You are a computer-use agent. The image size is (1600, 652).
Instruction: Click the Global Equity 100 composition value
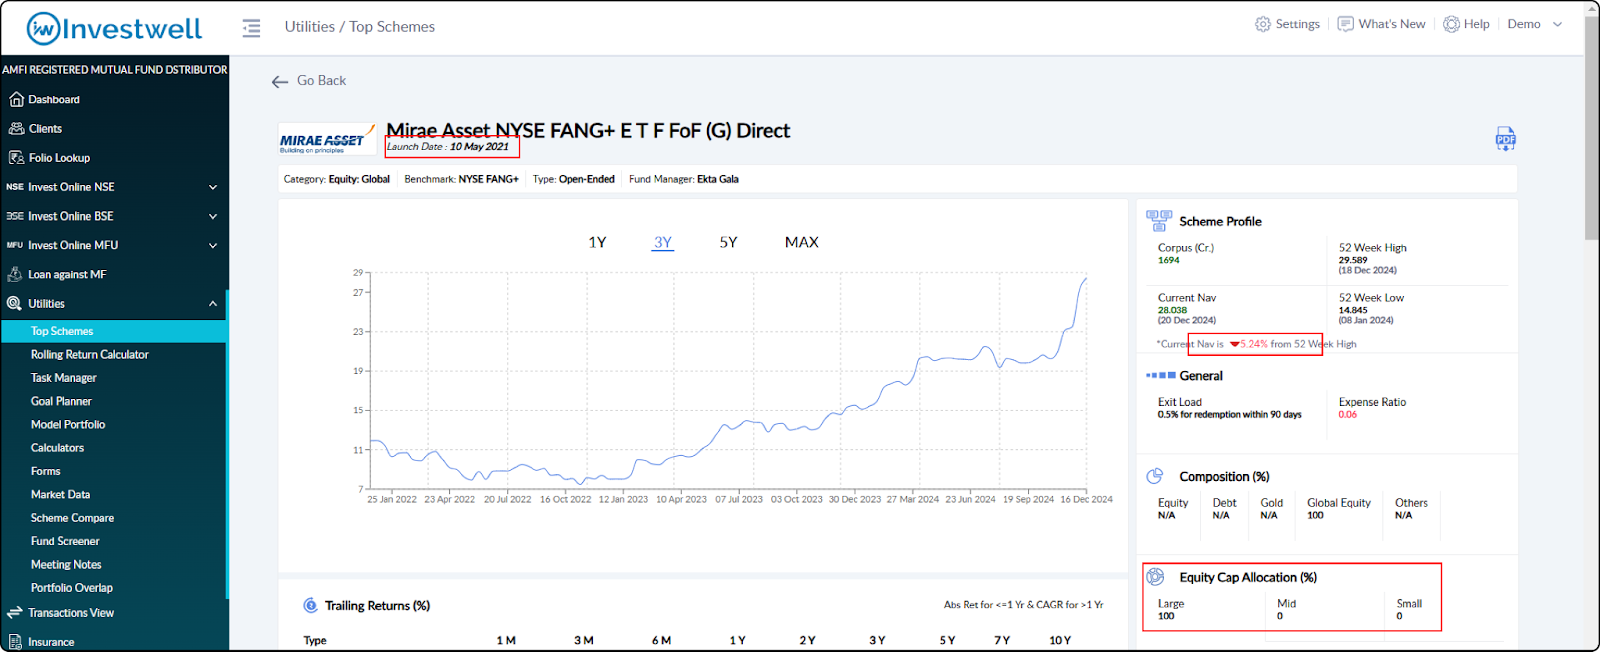tap(1315, 515)
